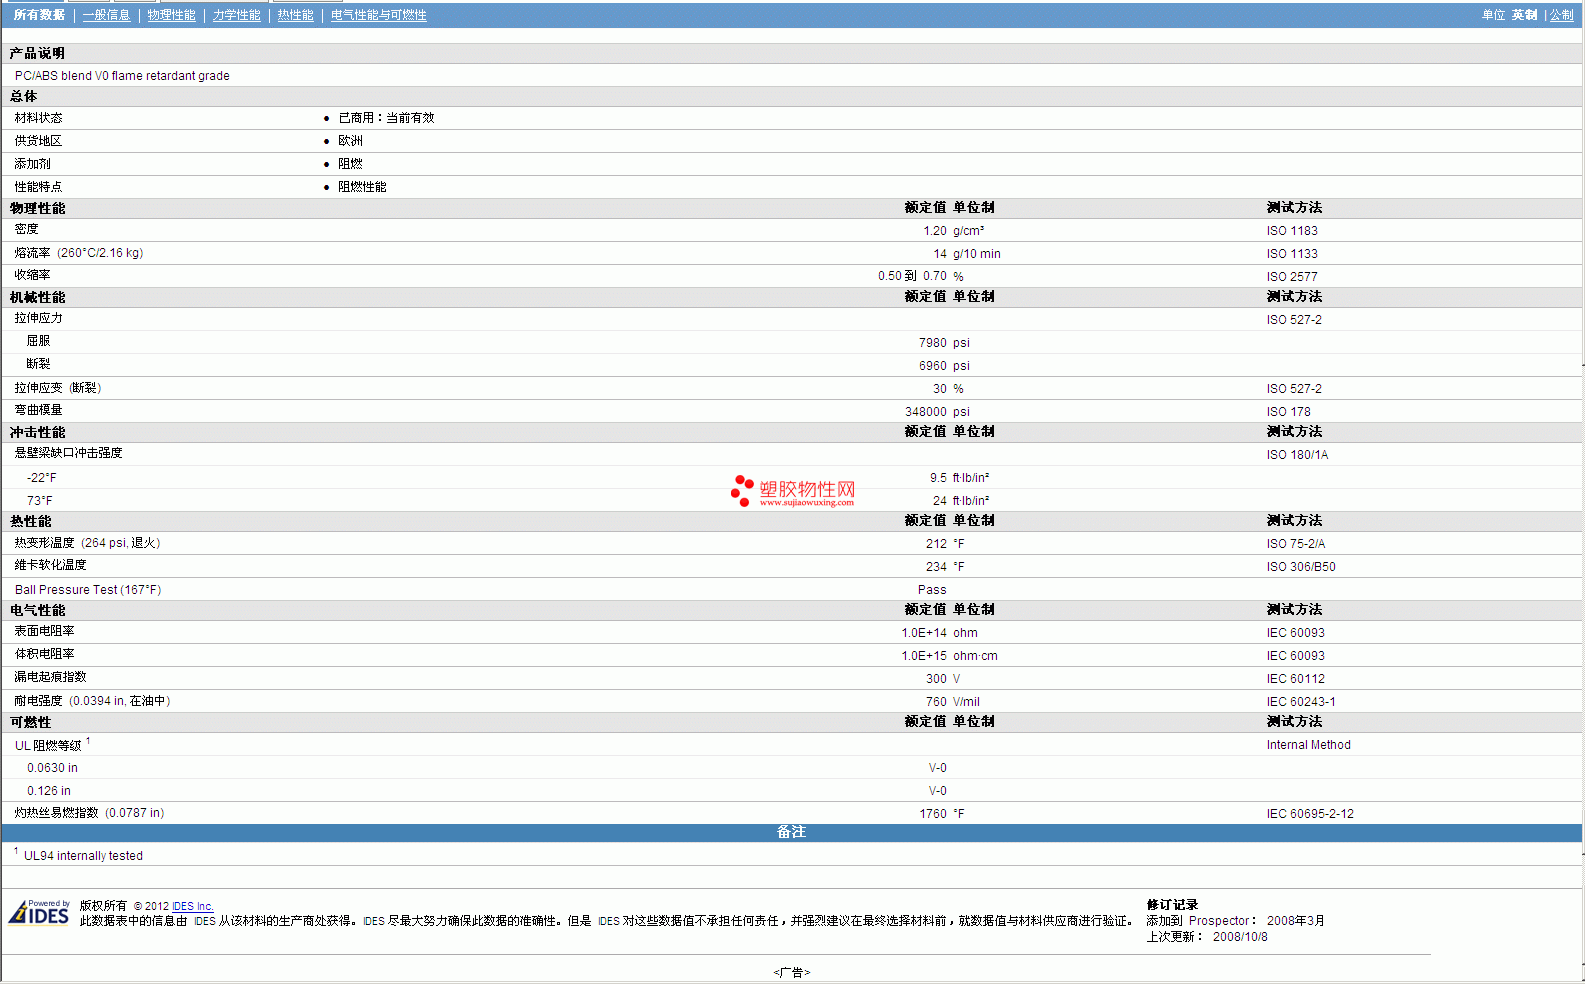Select the 所有数据 tab

(x=39, y=15)
